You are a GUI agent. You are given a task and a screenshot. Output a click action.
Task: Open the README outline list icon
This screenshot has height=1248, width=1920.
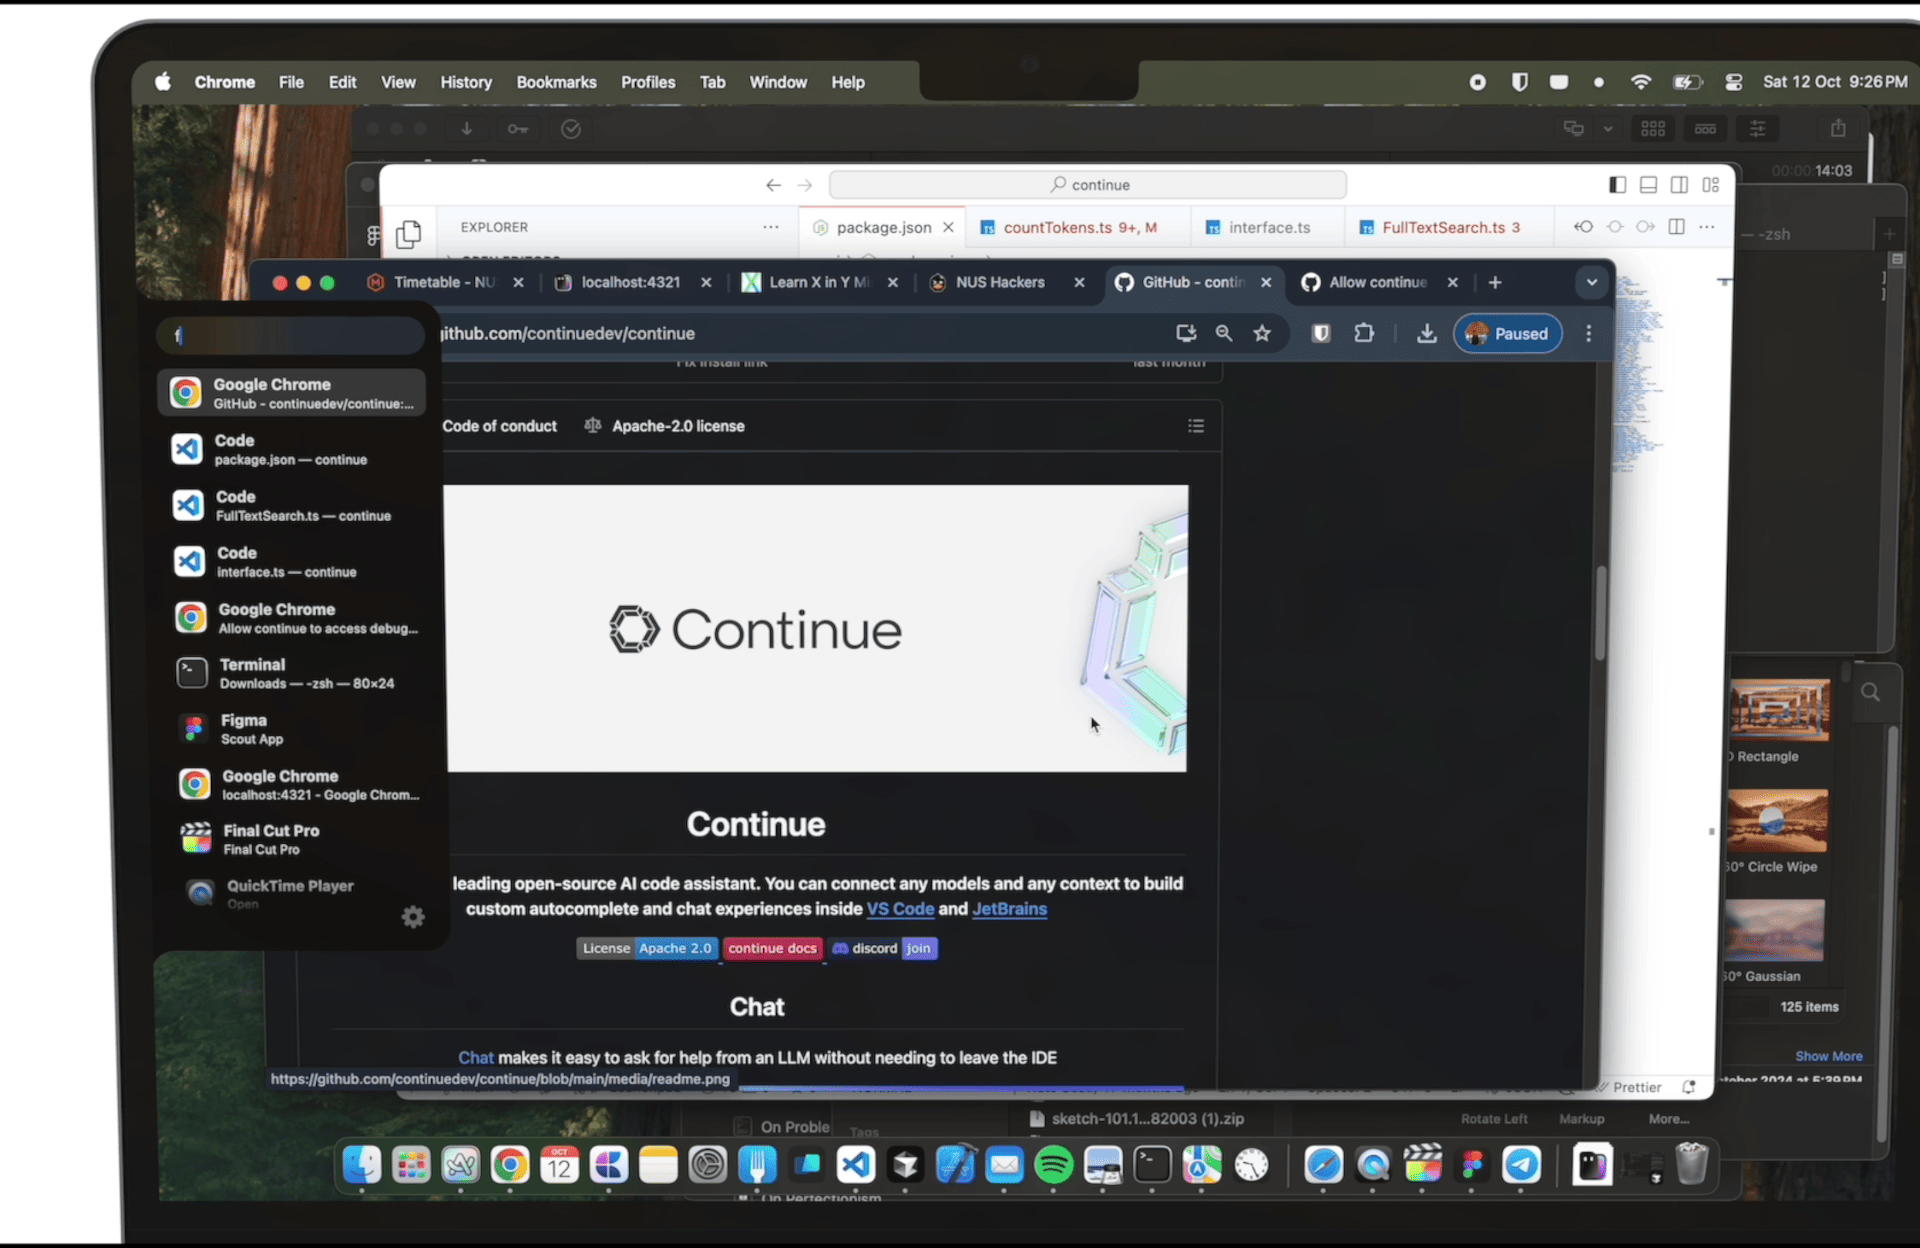pos(1195,426)
